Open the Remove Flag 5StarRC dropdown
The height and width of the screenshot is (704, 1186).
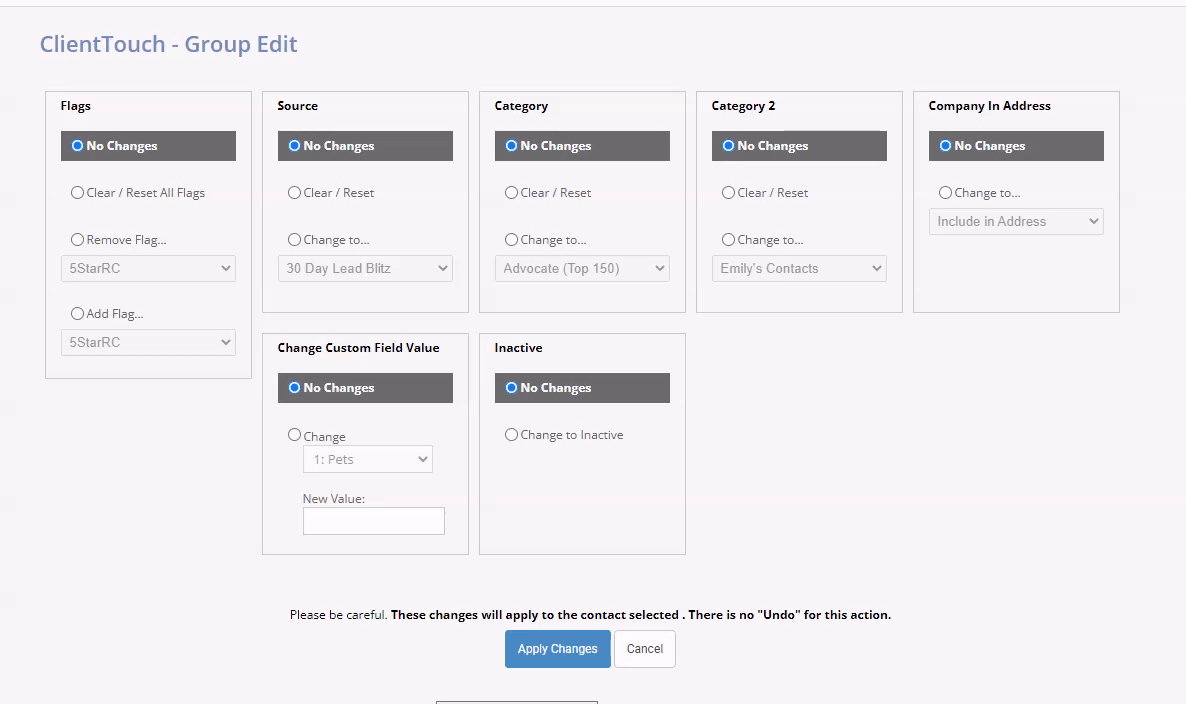point(148,268)
